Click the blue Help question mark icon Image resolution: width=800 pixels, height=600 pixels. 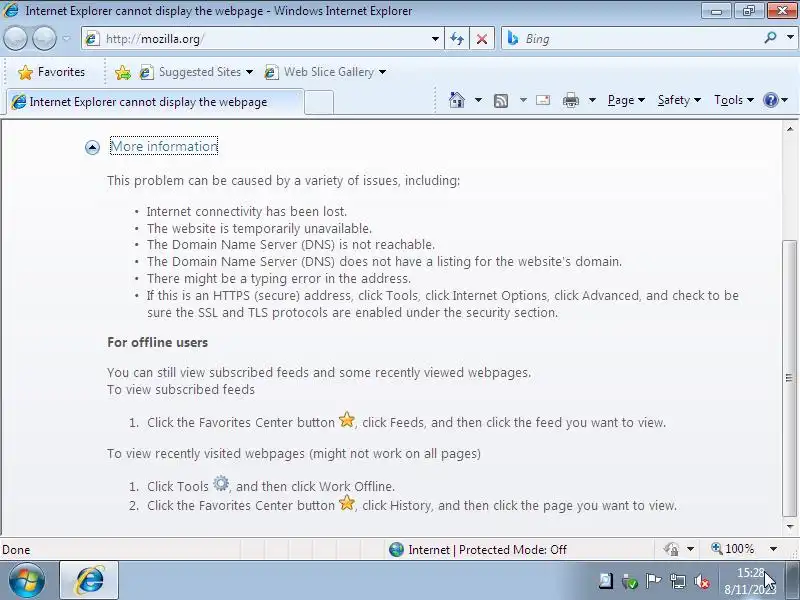(x=770, y=100)
